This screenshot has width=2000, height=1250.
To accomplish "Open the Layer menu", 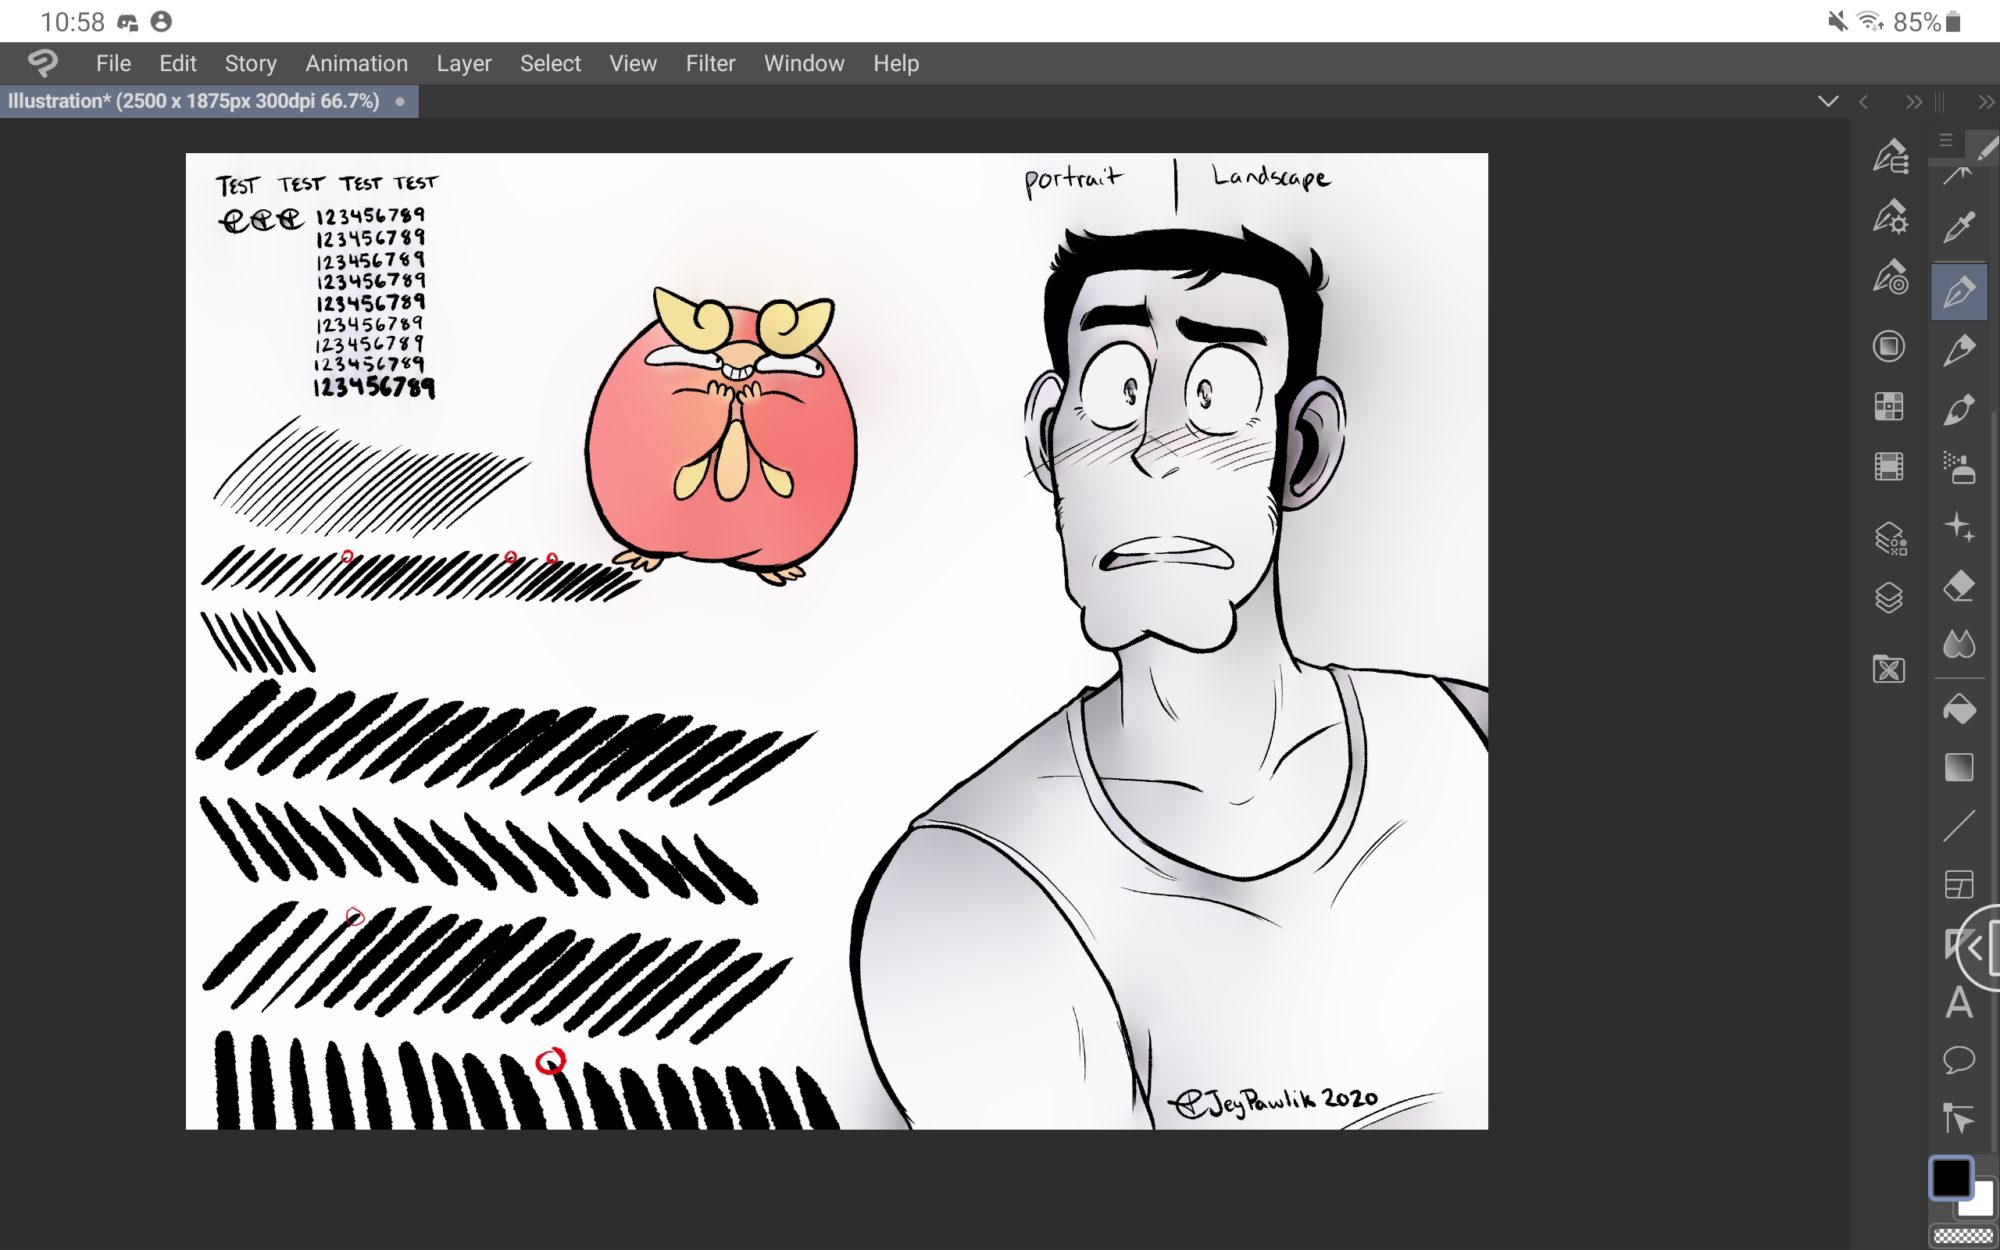I will coord(463,63).
